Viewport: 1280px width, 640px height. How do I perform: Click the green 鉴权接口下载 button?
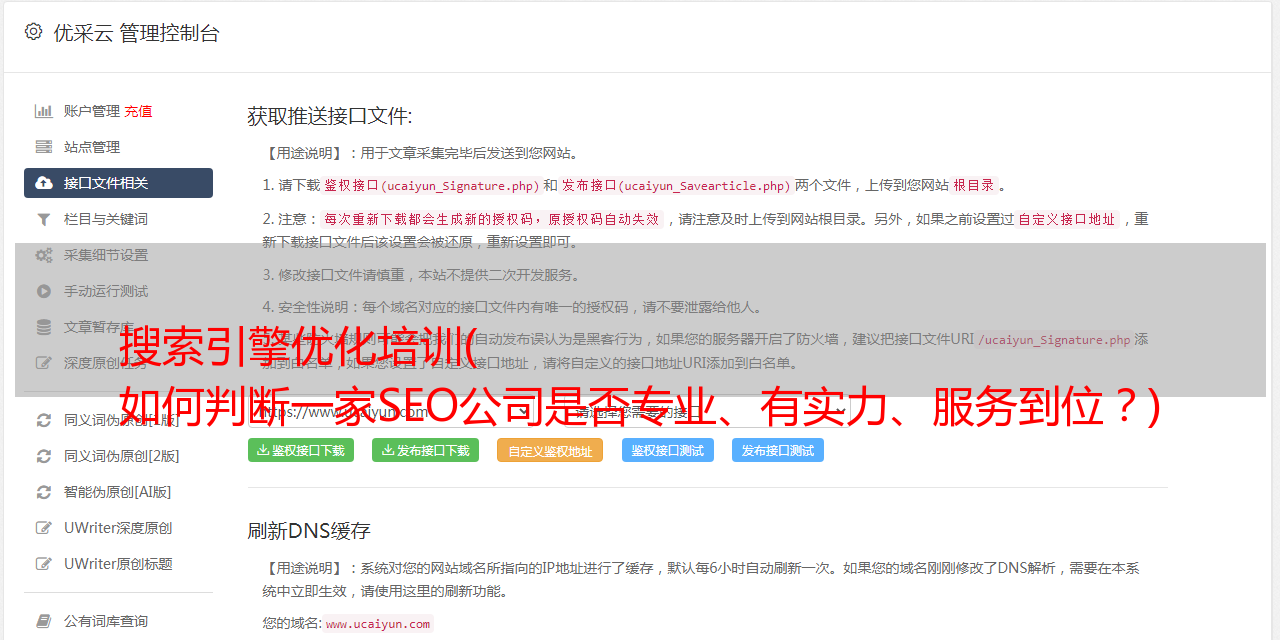coord(300,450)
